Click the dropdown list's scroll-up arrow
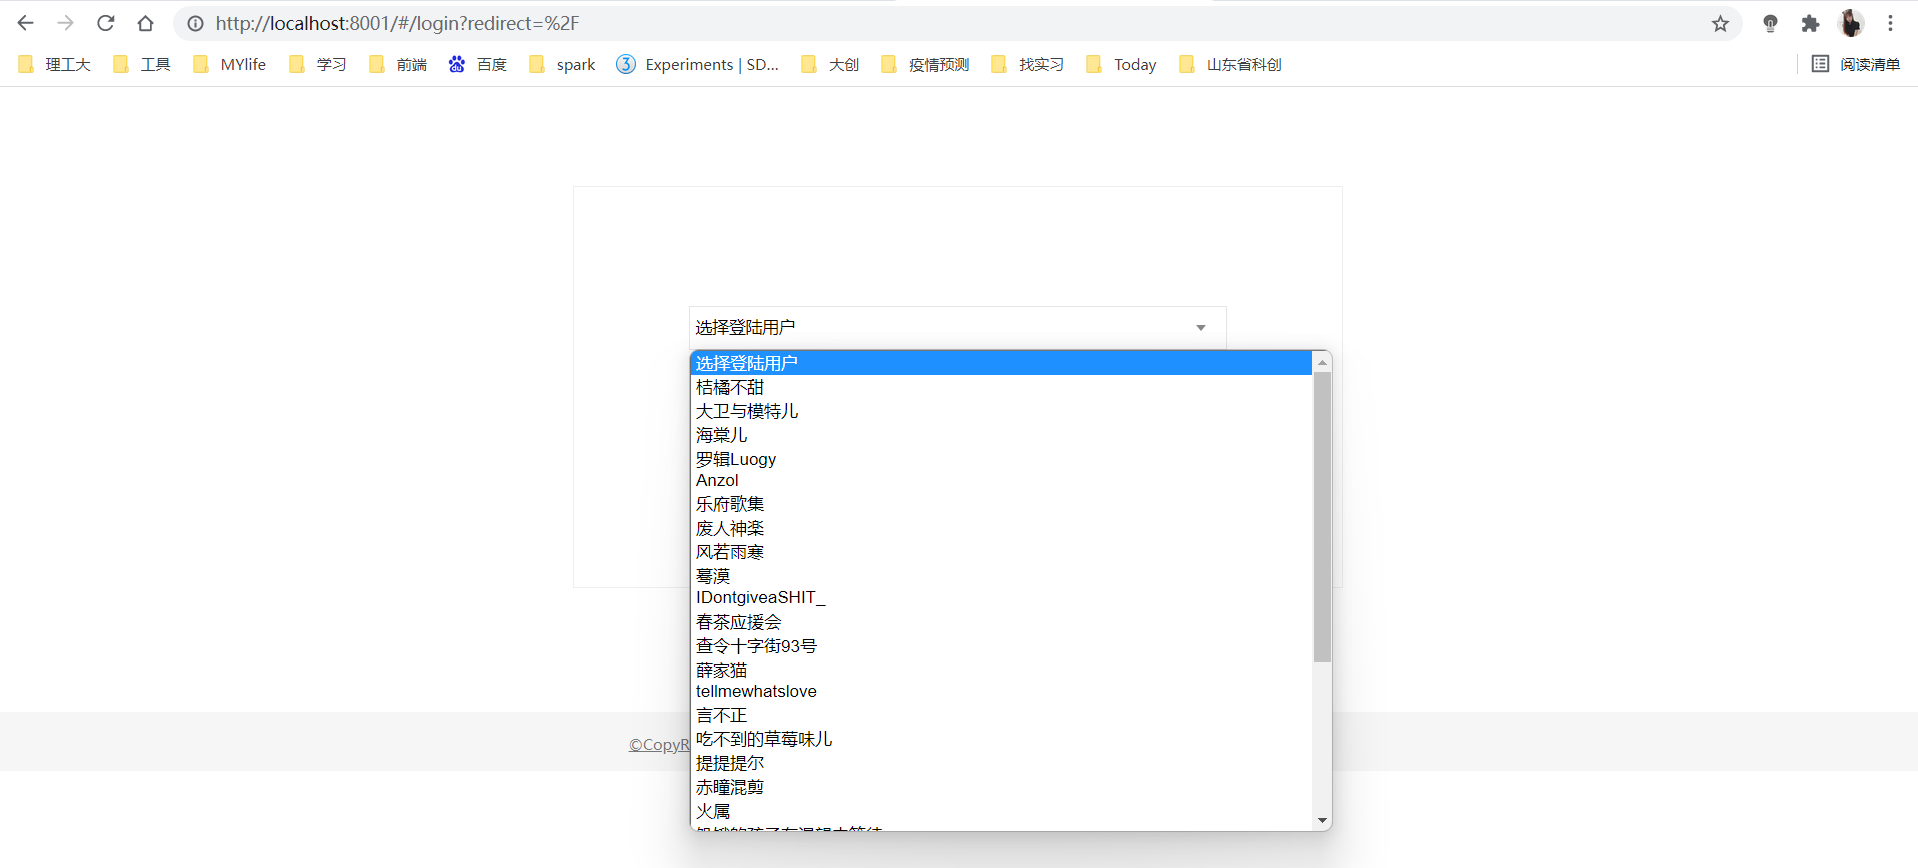The width and height of the screenshot is (1918, 868). pos(1322,362)
